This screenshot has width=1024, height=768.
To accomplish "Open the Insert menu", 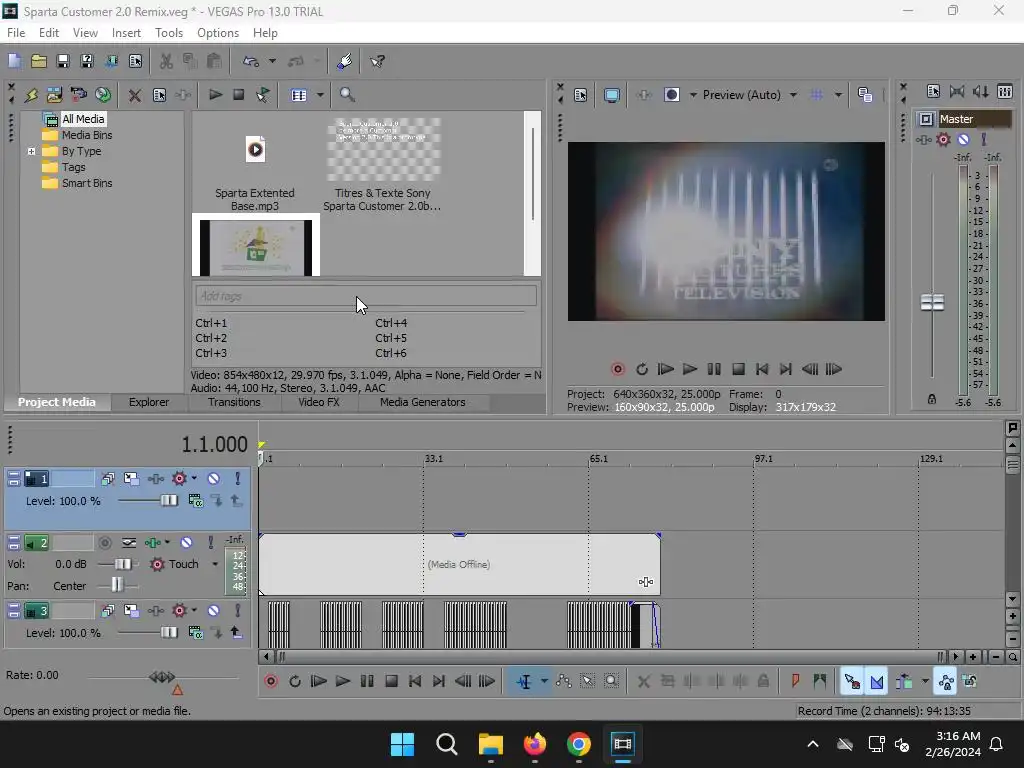I will click(x=126, y=33).
